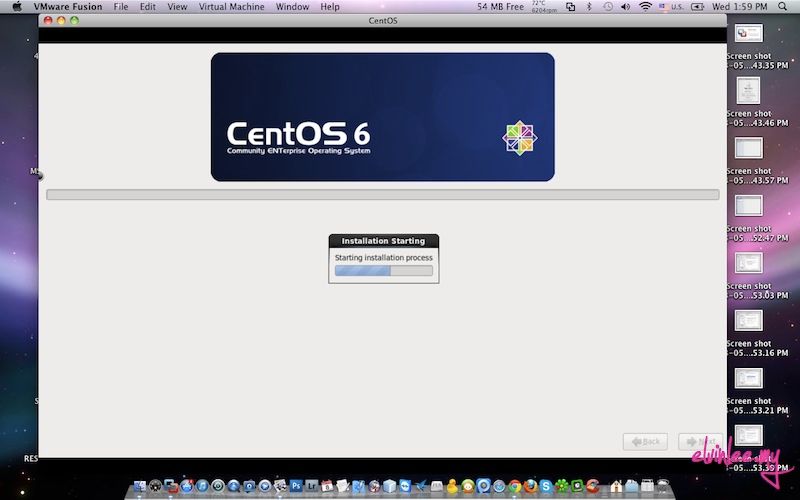
Task: Launch Firefox from the dock
Action: click(x=531, y=486)
